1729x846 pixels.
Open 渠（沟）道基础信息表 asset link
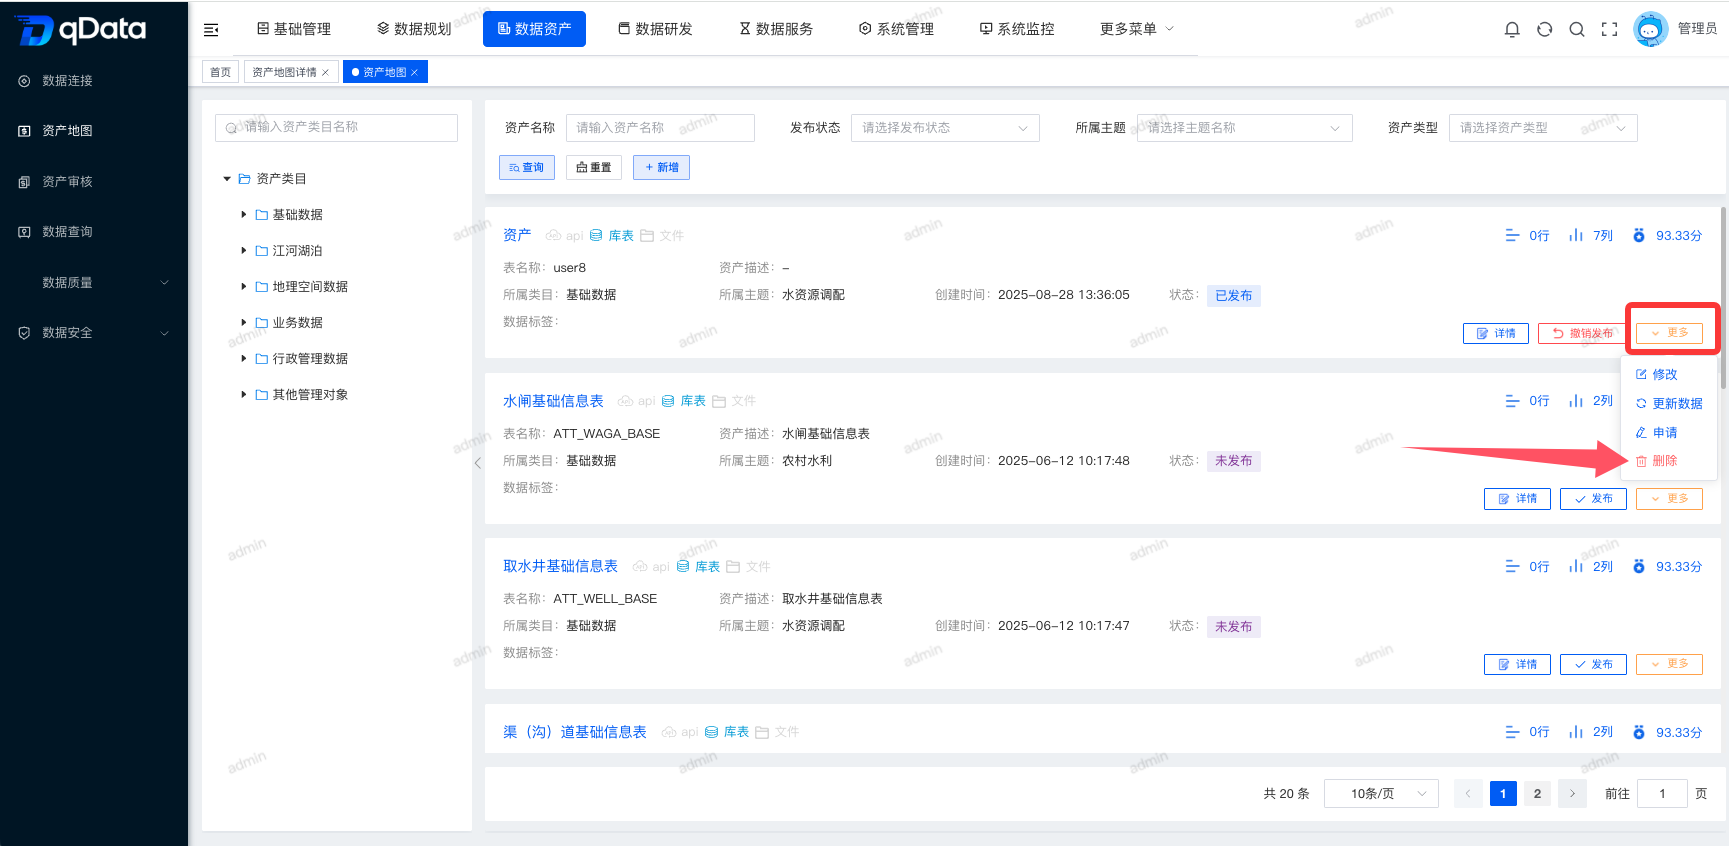[575, 732]
